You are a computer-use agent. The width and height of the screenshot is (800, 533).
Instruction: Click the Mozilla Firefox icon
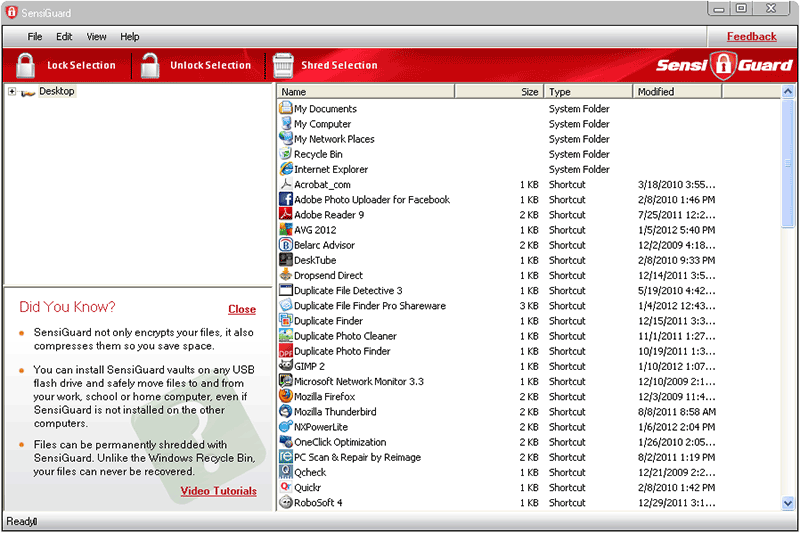286,396
